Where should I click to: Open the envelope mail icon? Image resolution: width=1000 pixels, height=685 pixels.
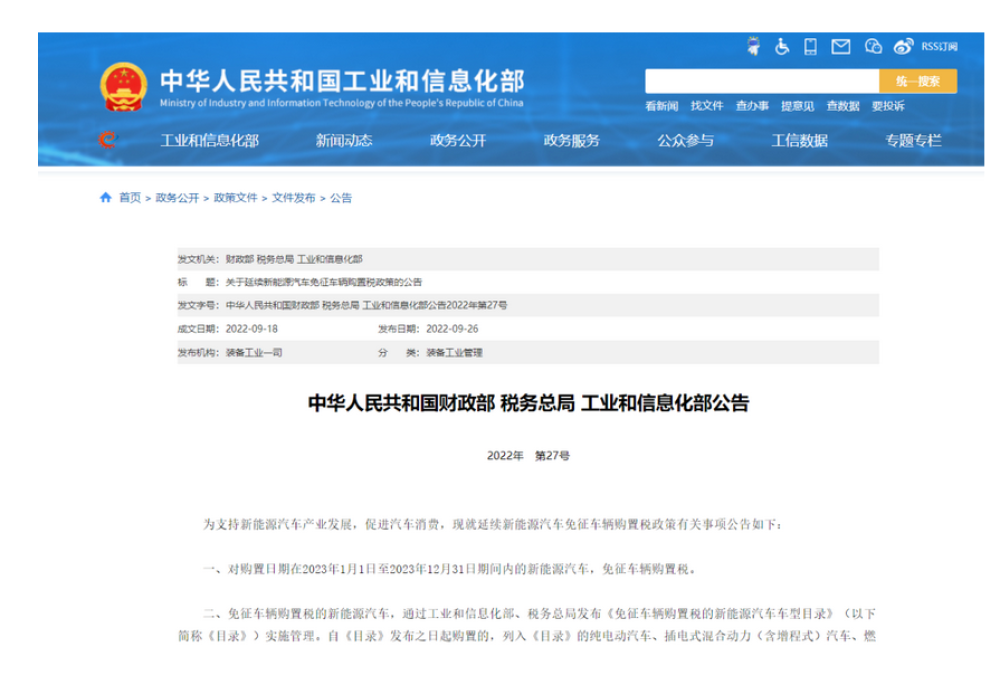click(x=841, y=47)
